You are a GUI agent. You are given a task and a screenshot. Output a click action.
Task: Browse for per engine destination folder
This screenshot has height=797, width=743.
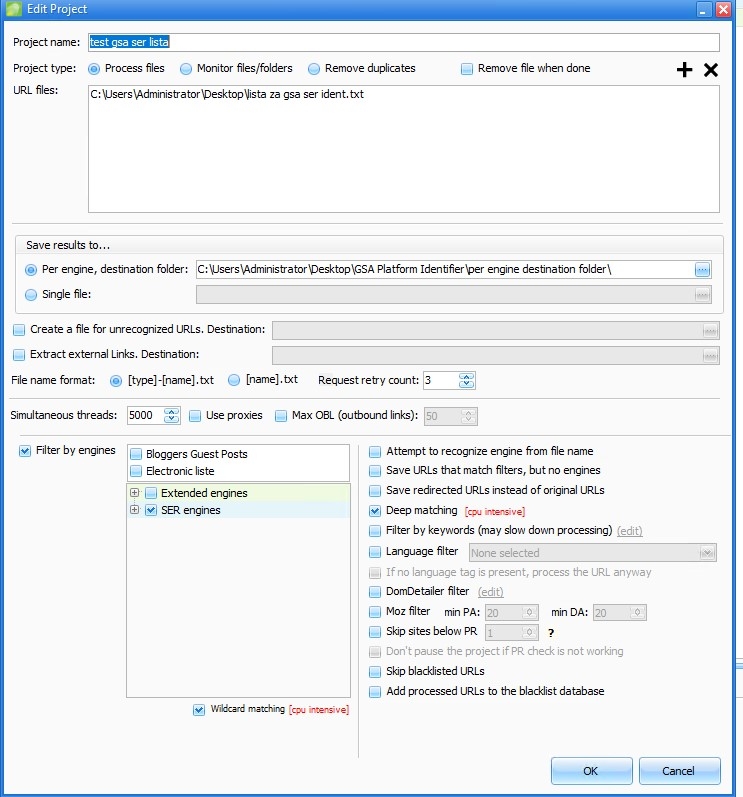coord(703,269)
